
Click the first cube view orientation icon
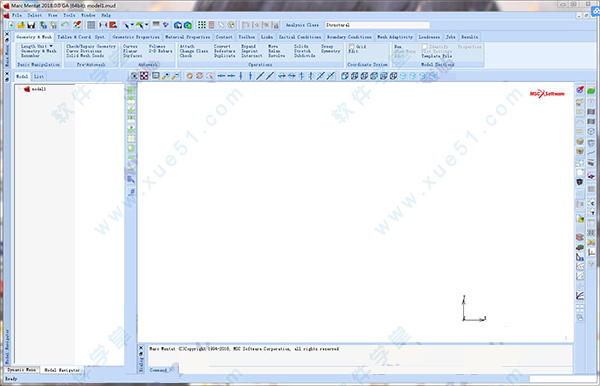(x=344, y=76)
